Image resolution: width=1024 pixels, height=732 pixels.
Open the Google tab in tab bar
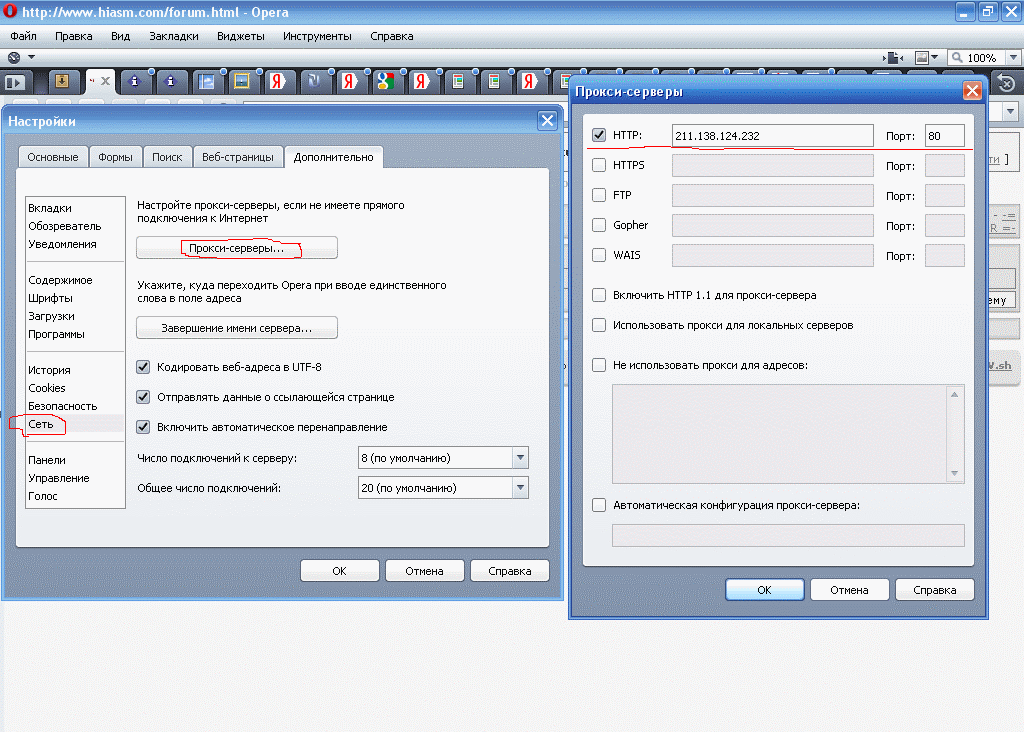[x=384, y=82]
